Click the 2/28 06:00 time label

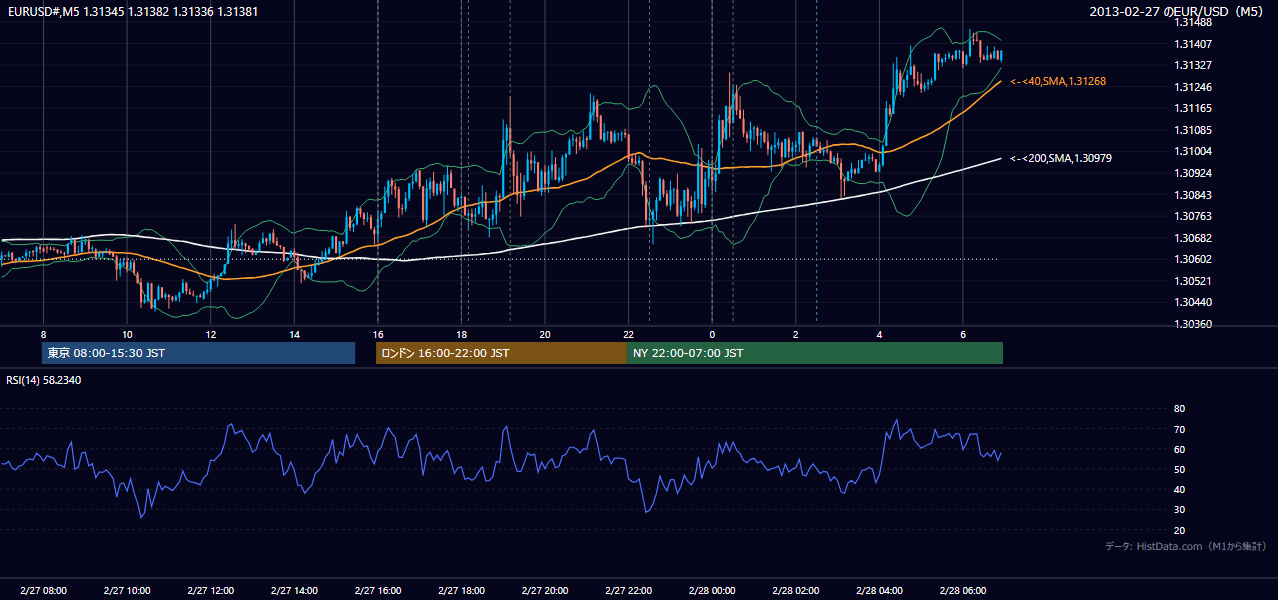click(x=963, y=591)
